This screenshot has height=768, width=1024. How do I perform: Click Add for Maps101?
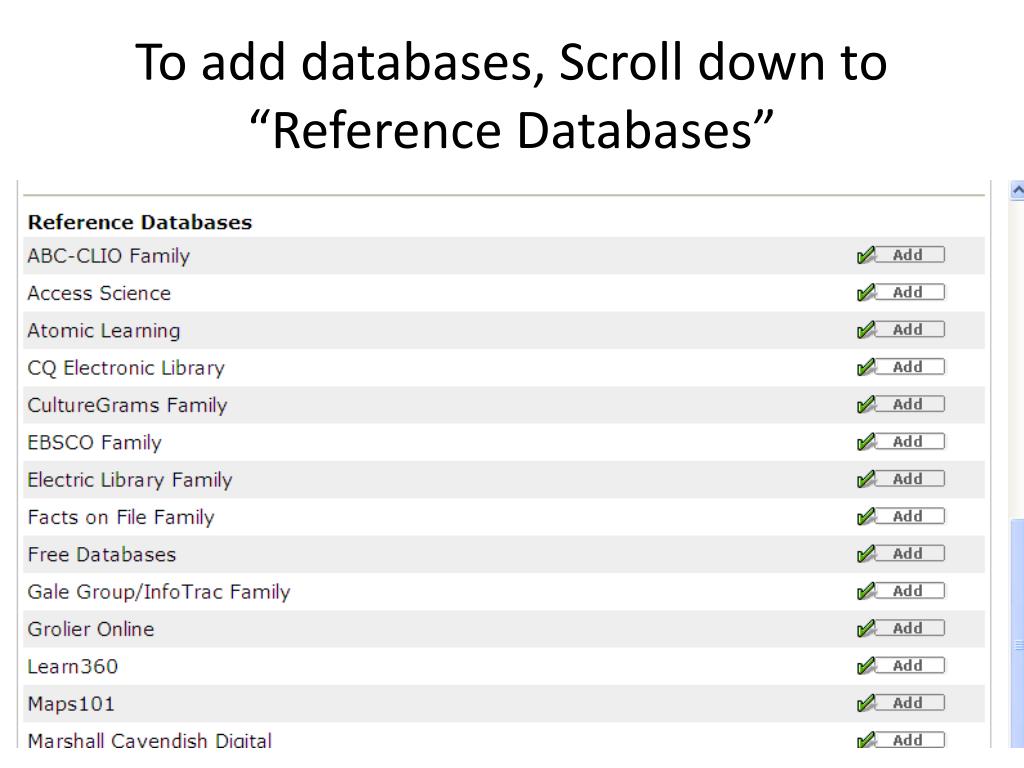click(x=901, y=703)
